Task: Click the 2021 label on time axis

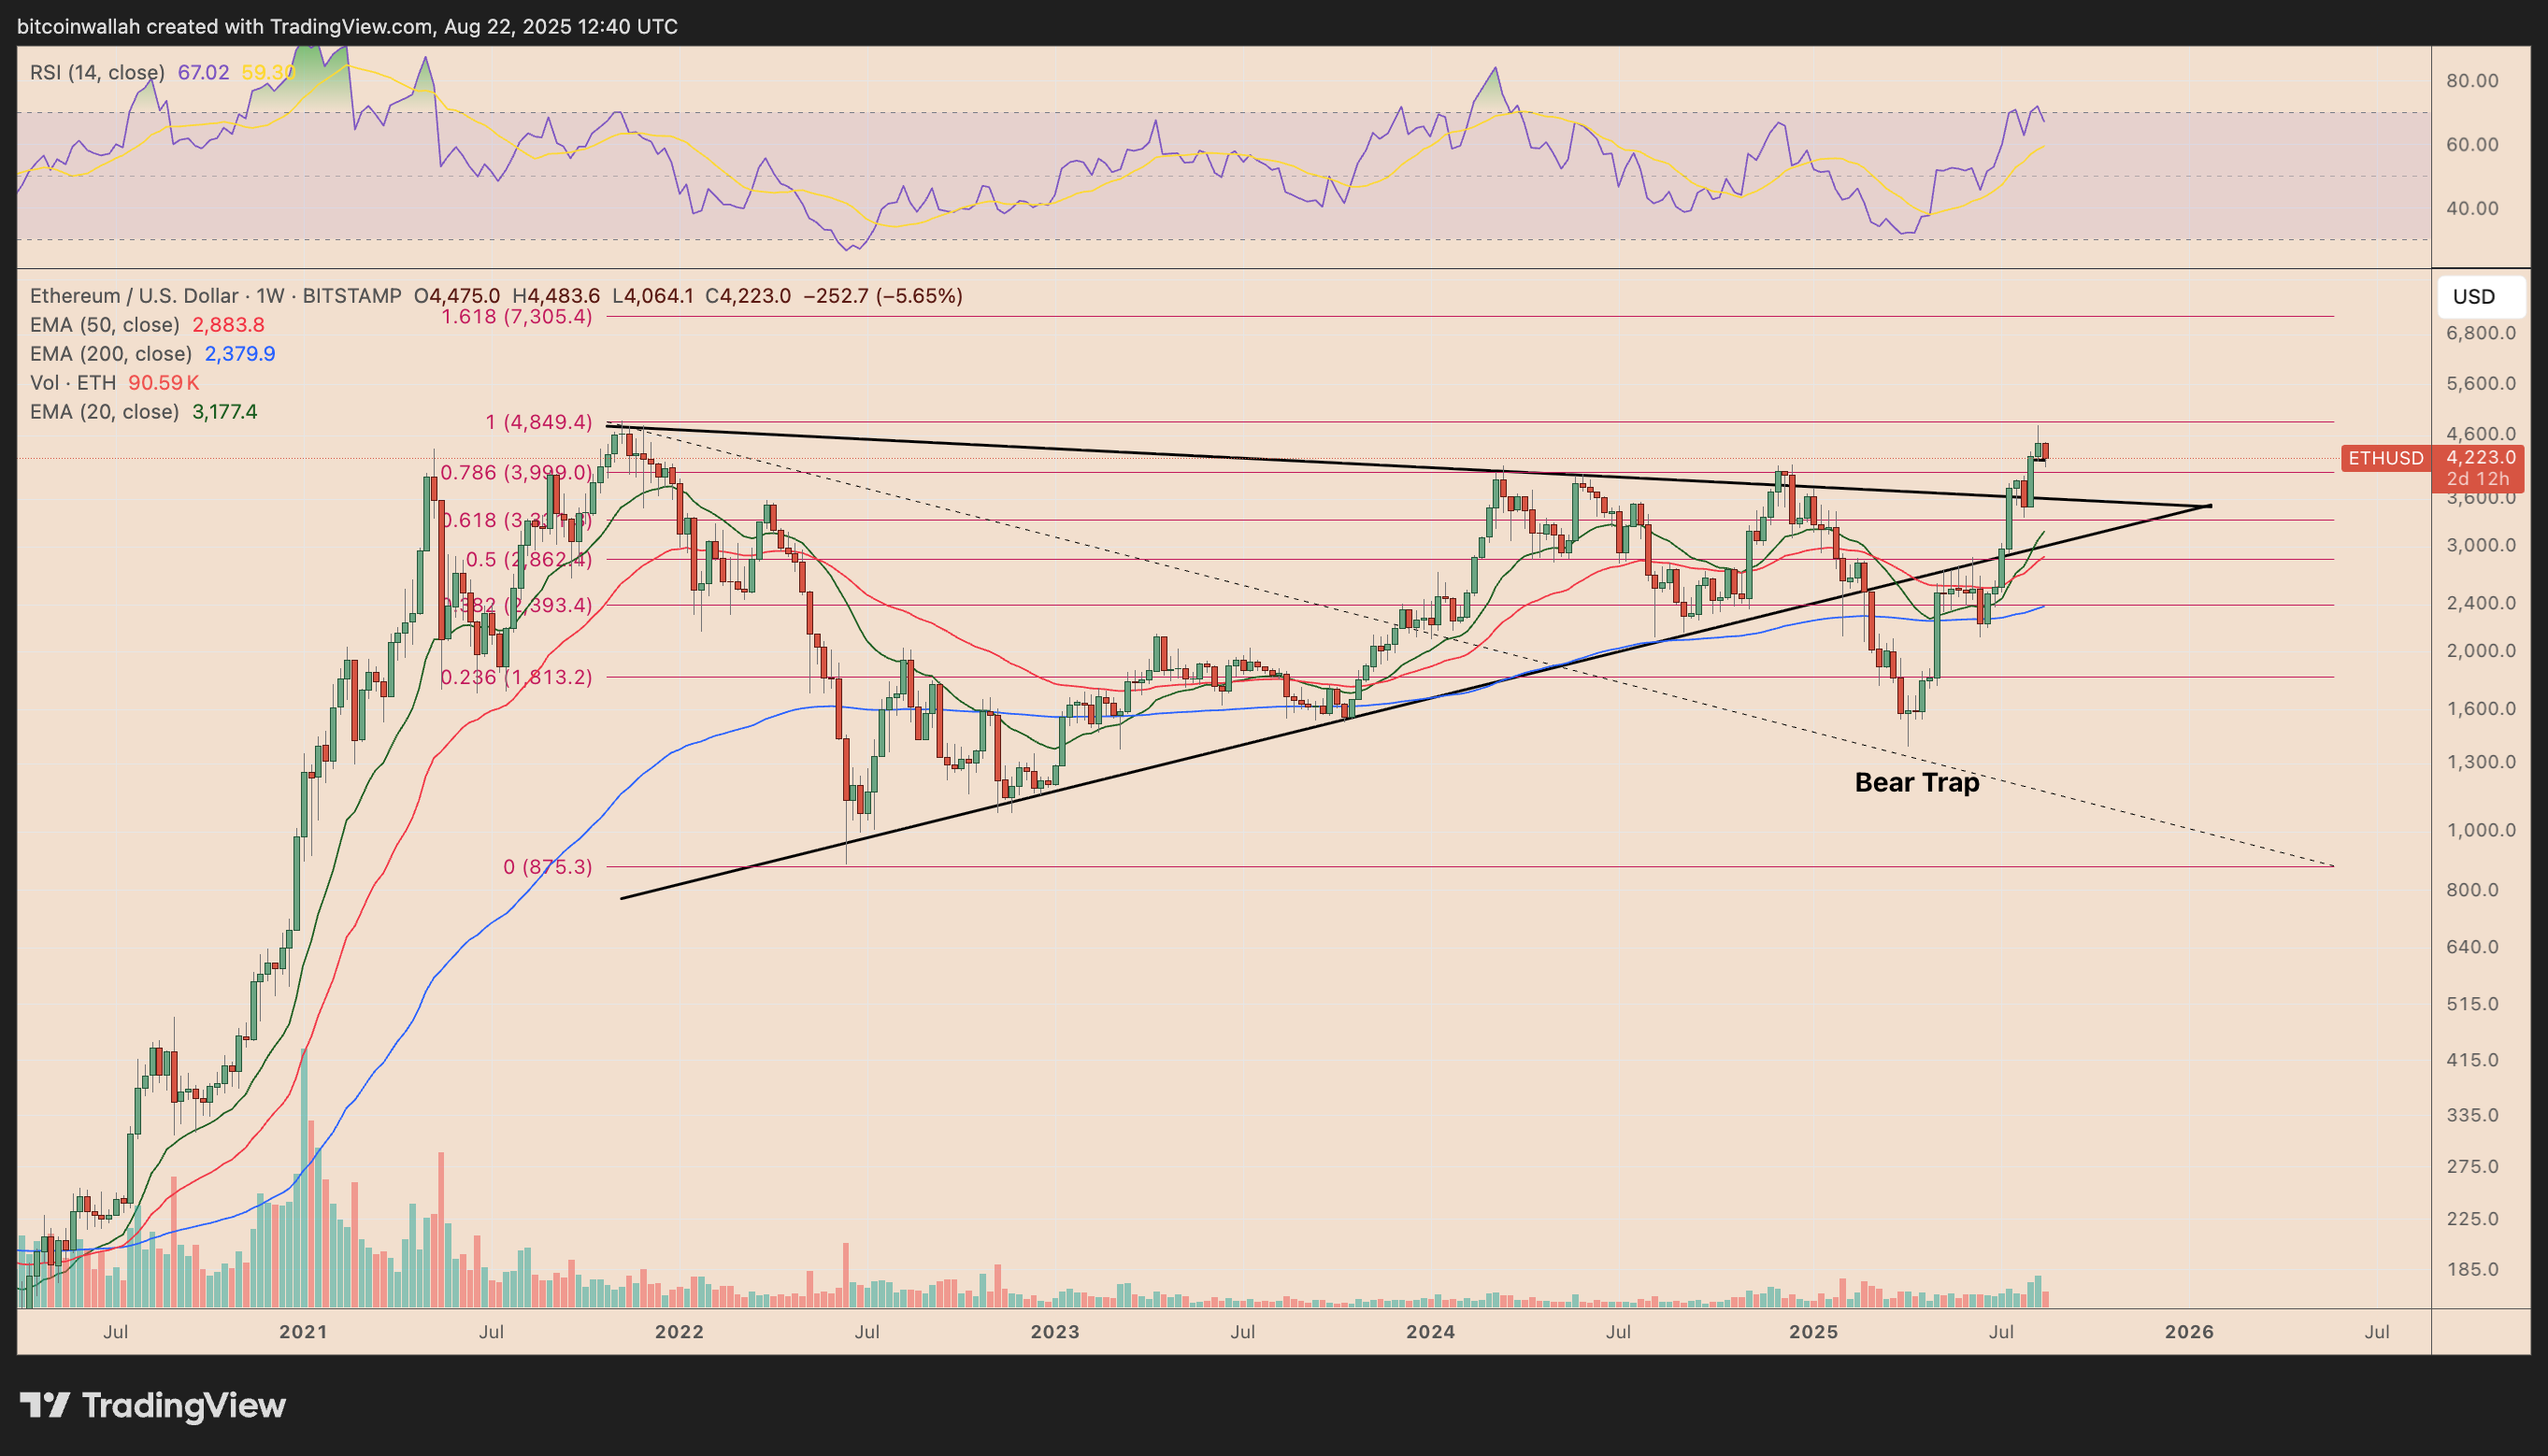Action: click(x=303, y=1332)
